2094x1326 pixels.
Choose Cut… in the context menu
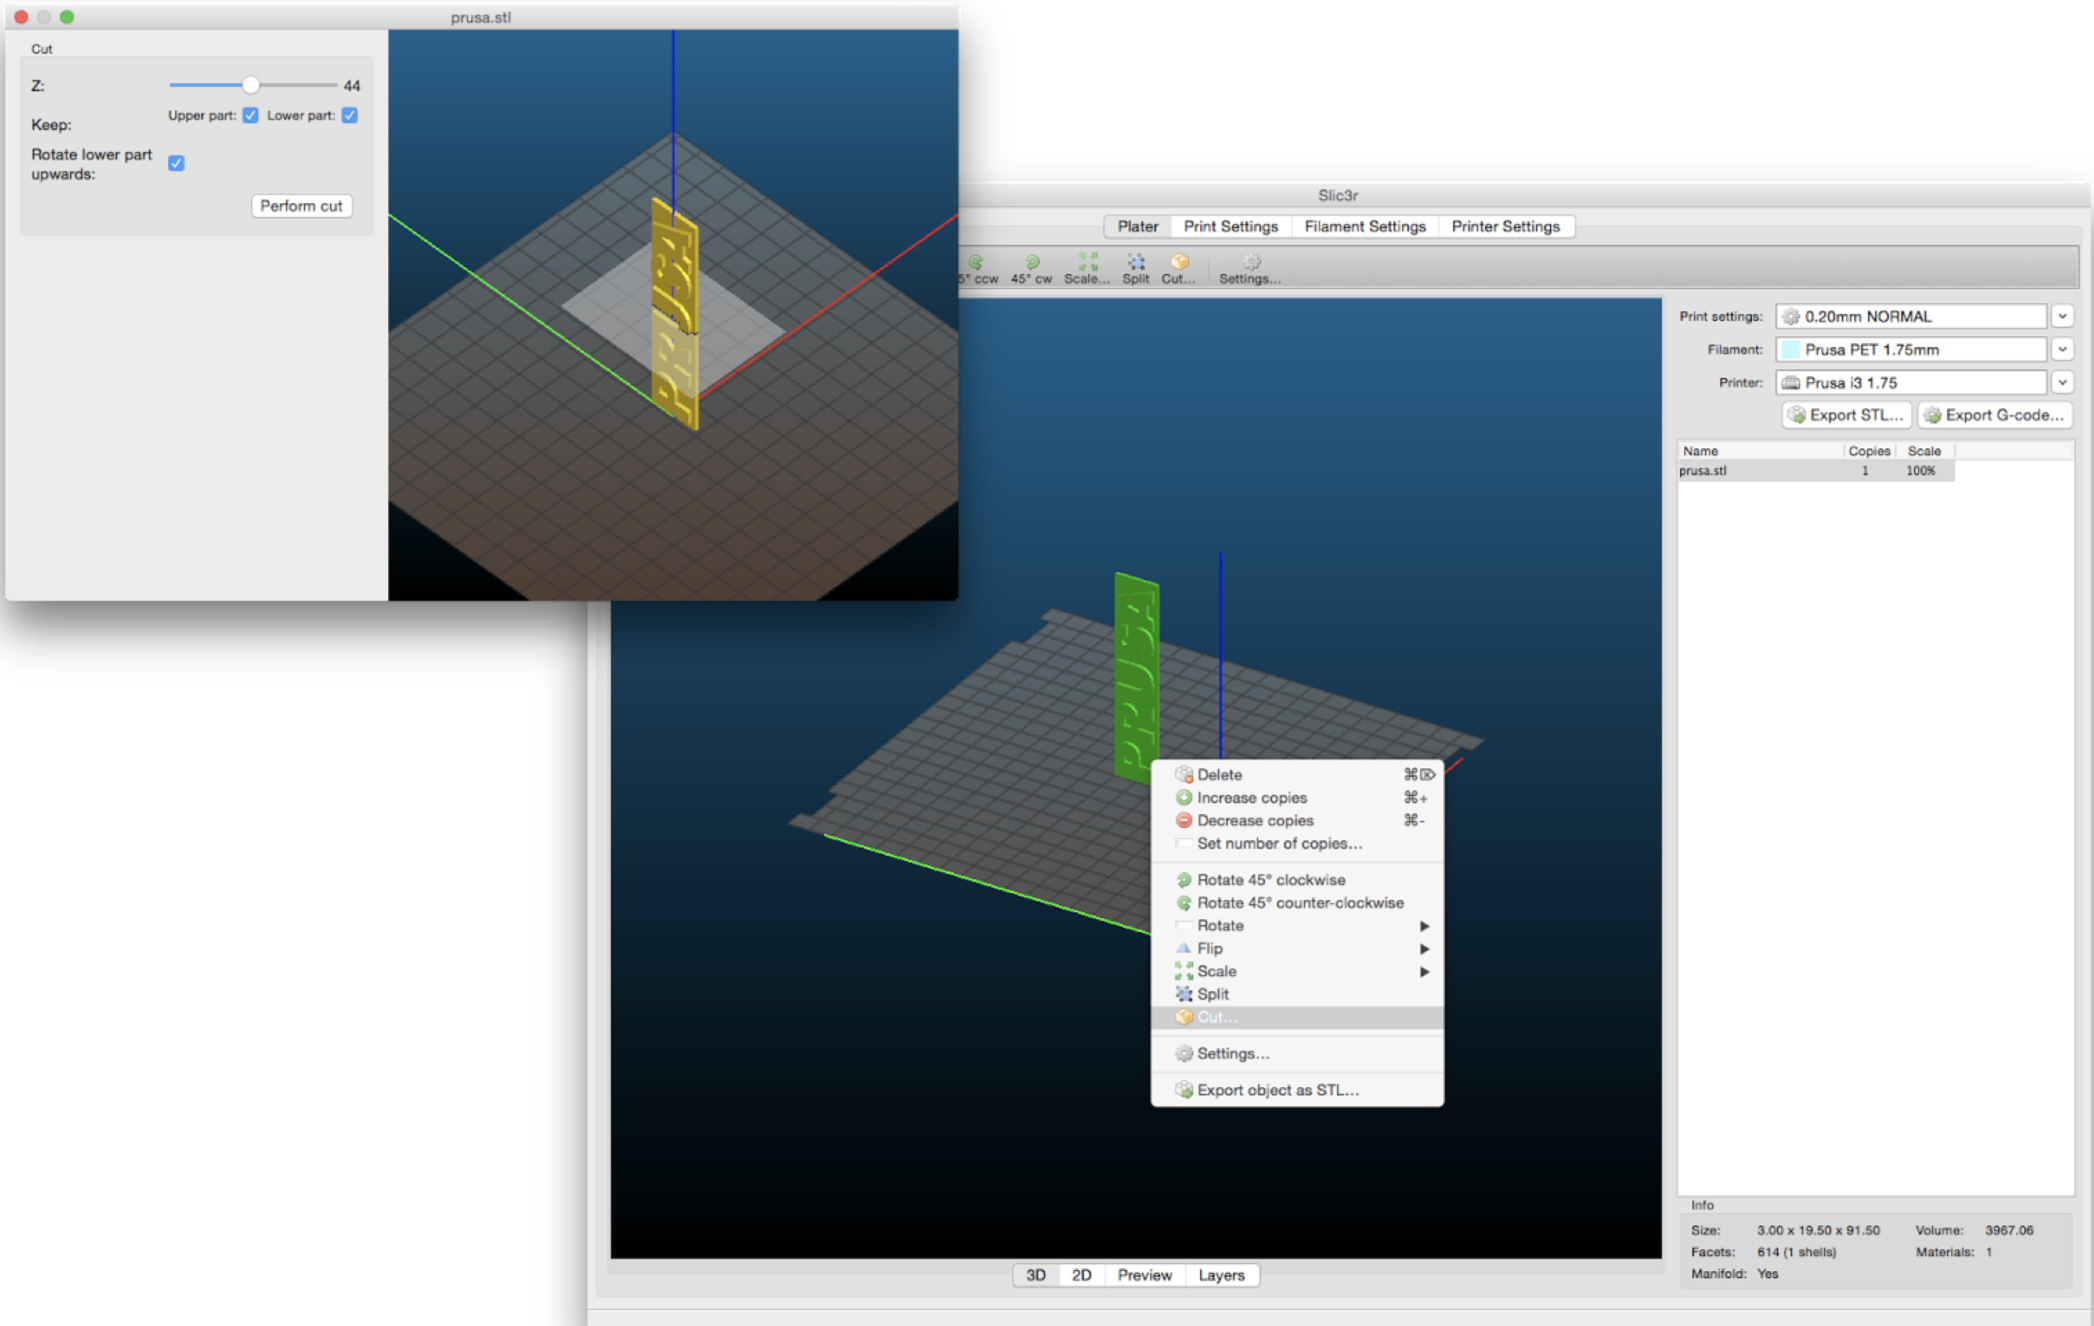pyautogui.click(x=1297, y=1017)
